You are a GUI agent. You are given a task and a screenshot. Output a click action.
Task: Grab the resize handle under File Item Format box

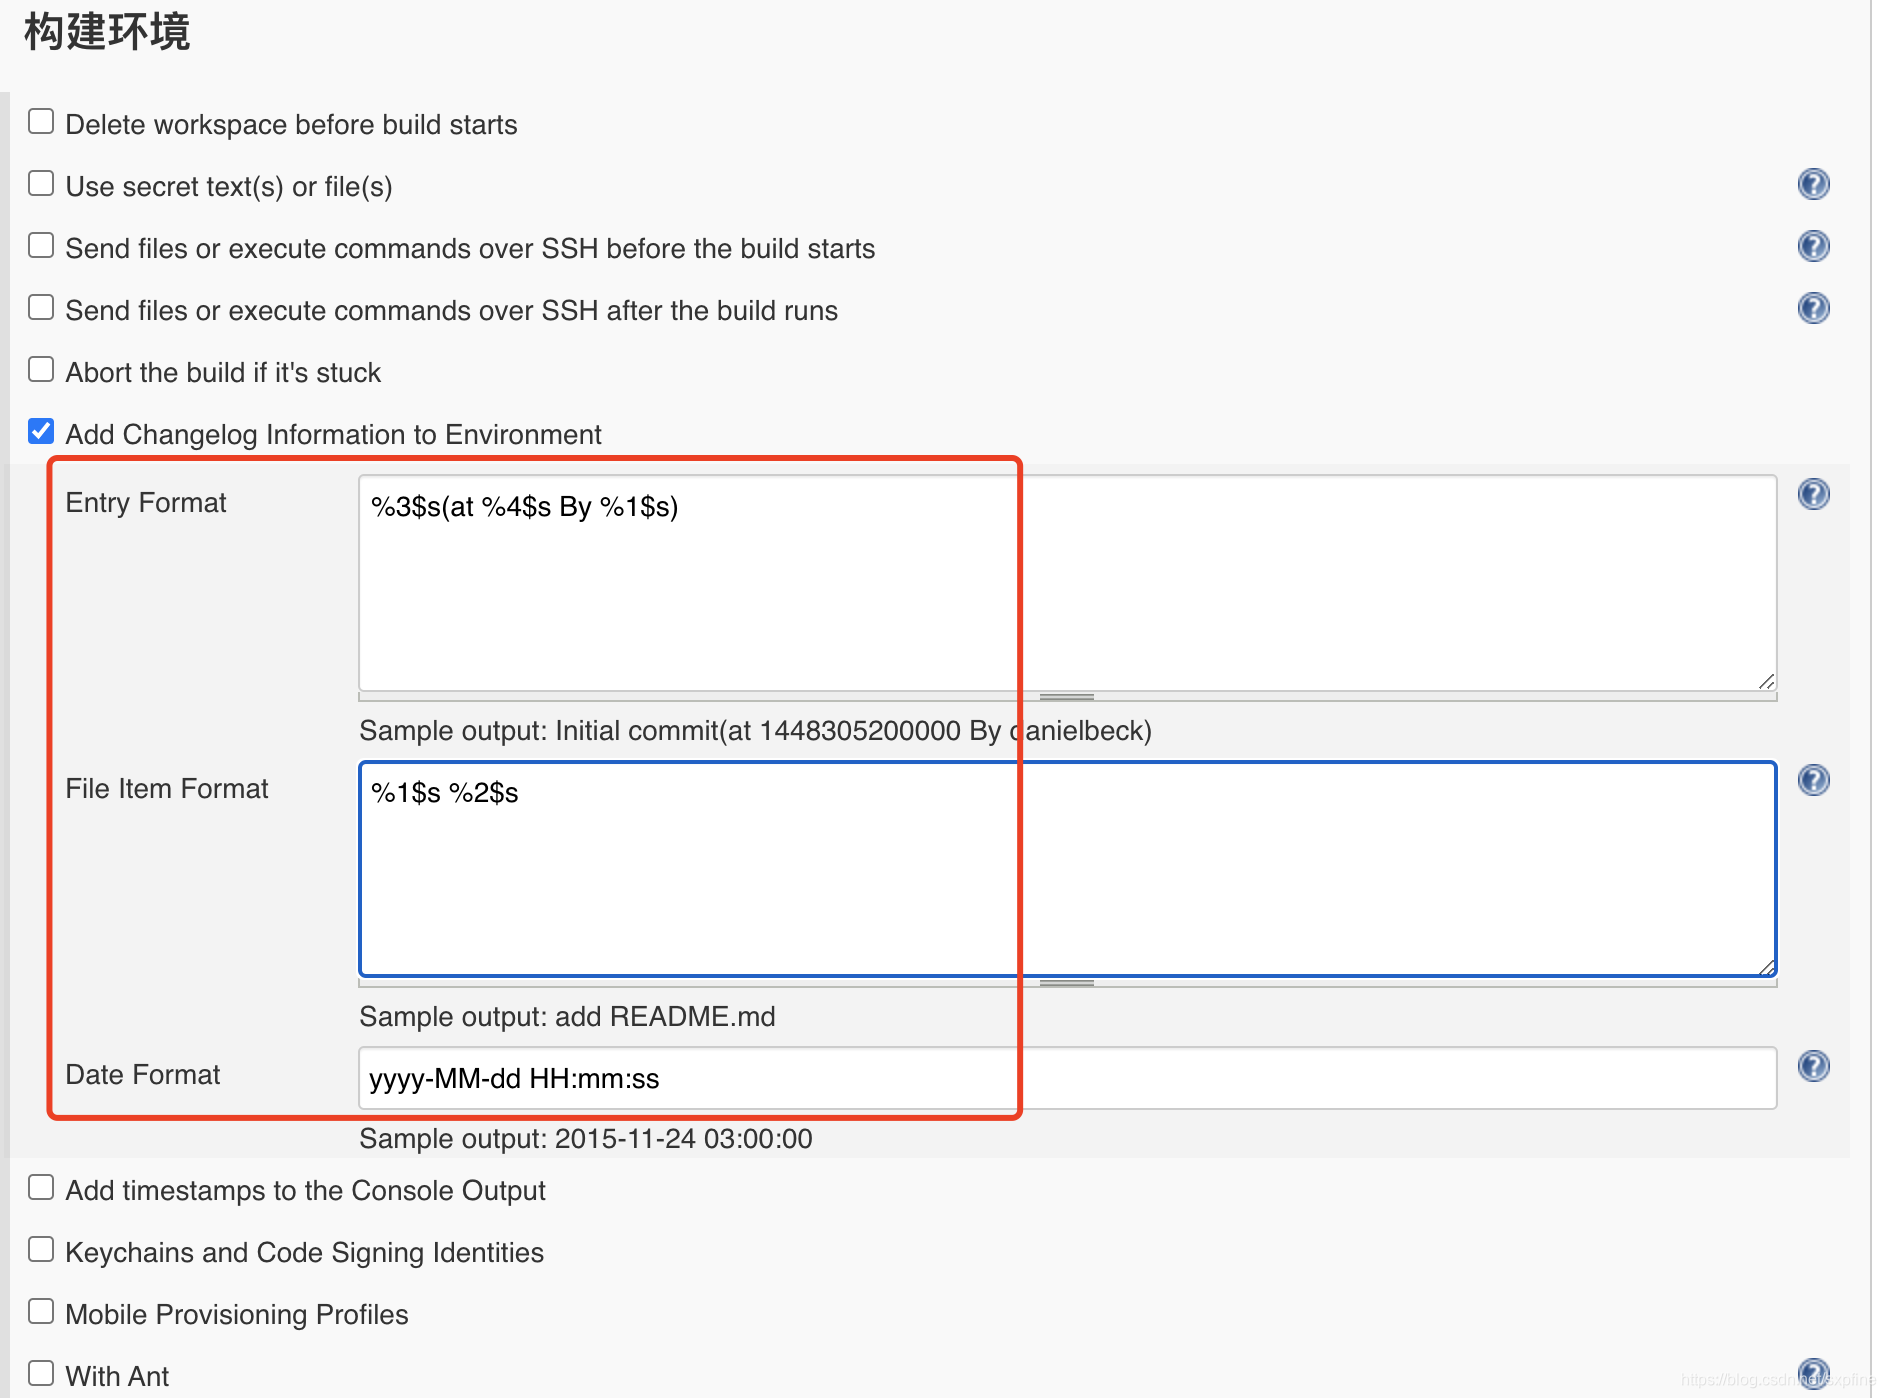click(x=1067, y=982)
